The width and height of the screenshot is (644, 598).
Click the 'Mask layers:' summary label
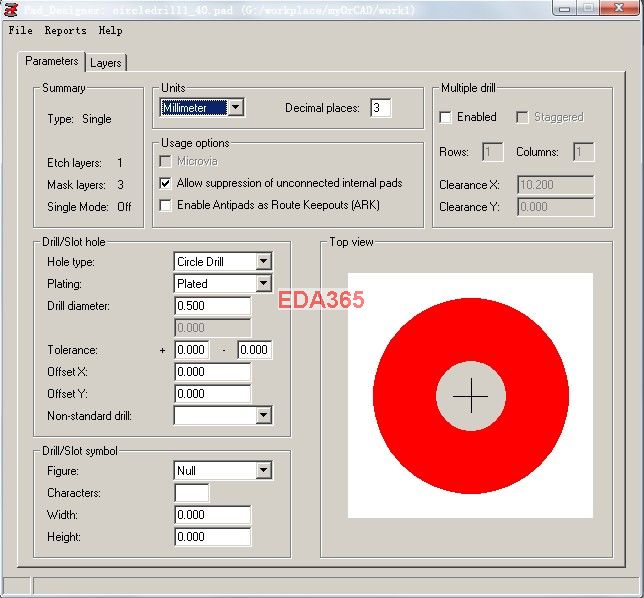76,185
